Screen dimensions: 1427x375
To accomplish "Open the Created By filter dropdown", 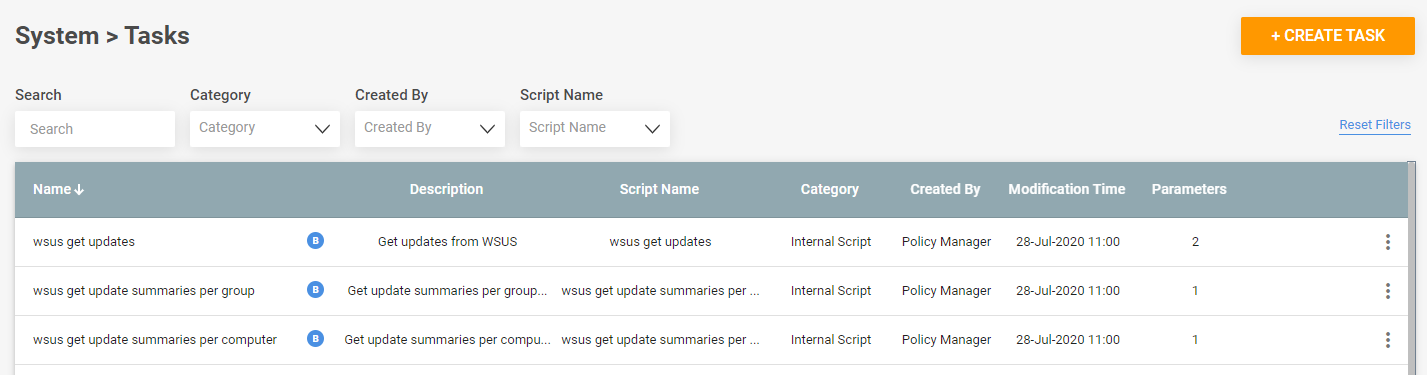I will [x=430, y=129].
